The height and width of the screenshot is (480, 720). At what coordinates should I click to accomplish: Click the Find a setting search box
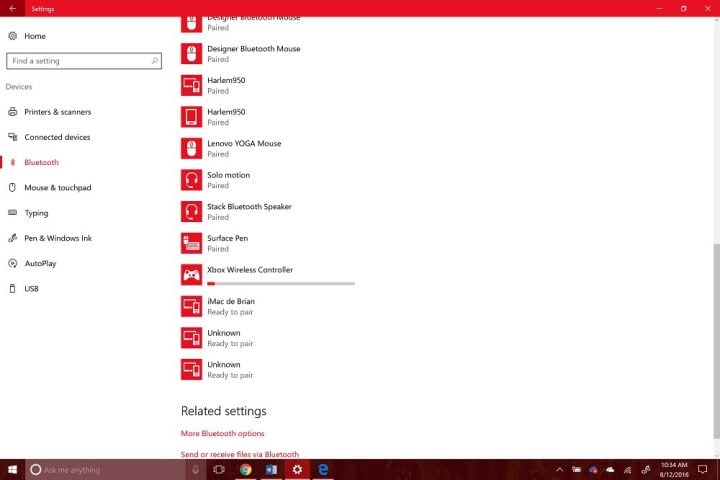tap(84, 61)
